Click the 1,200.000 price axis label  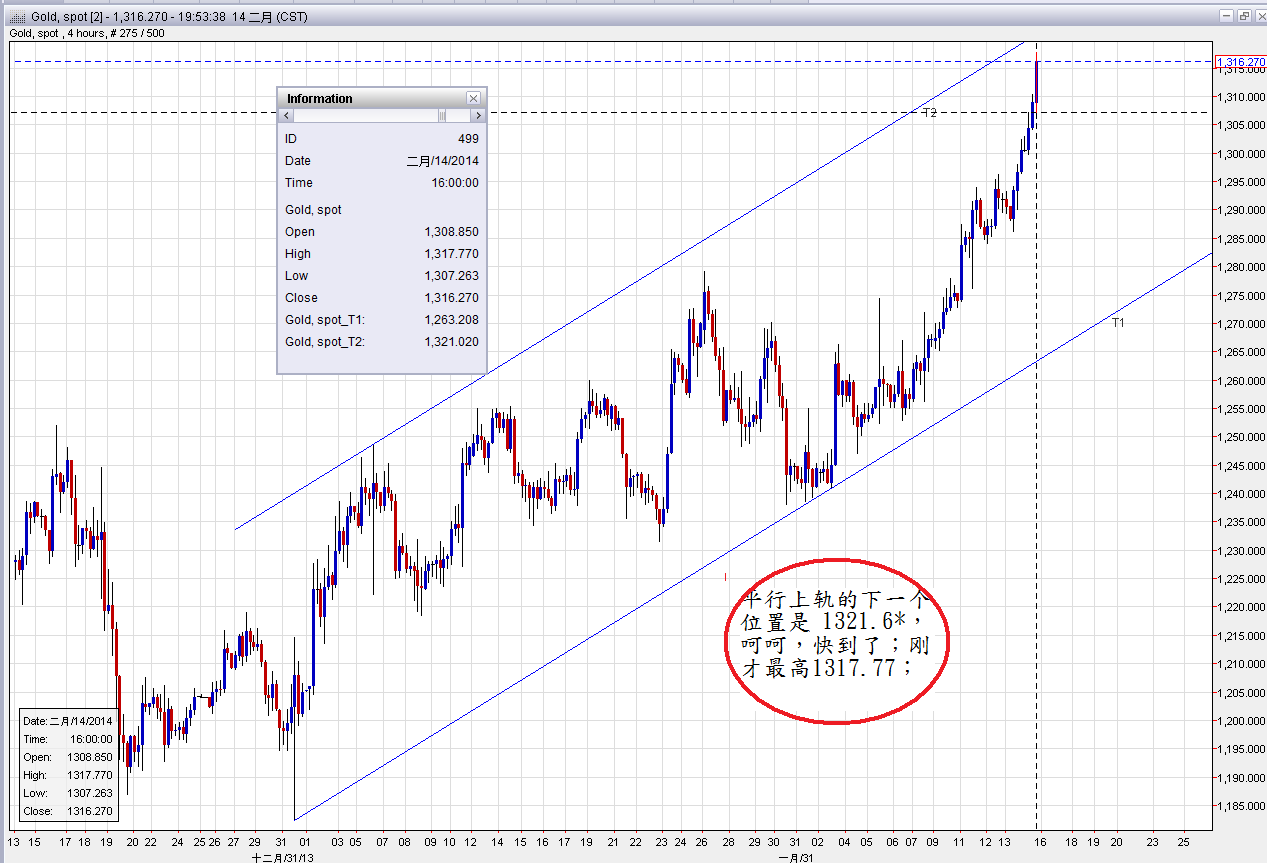[1241, 721]
